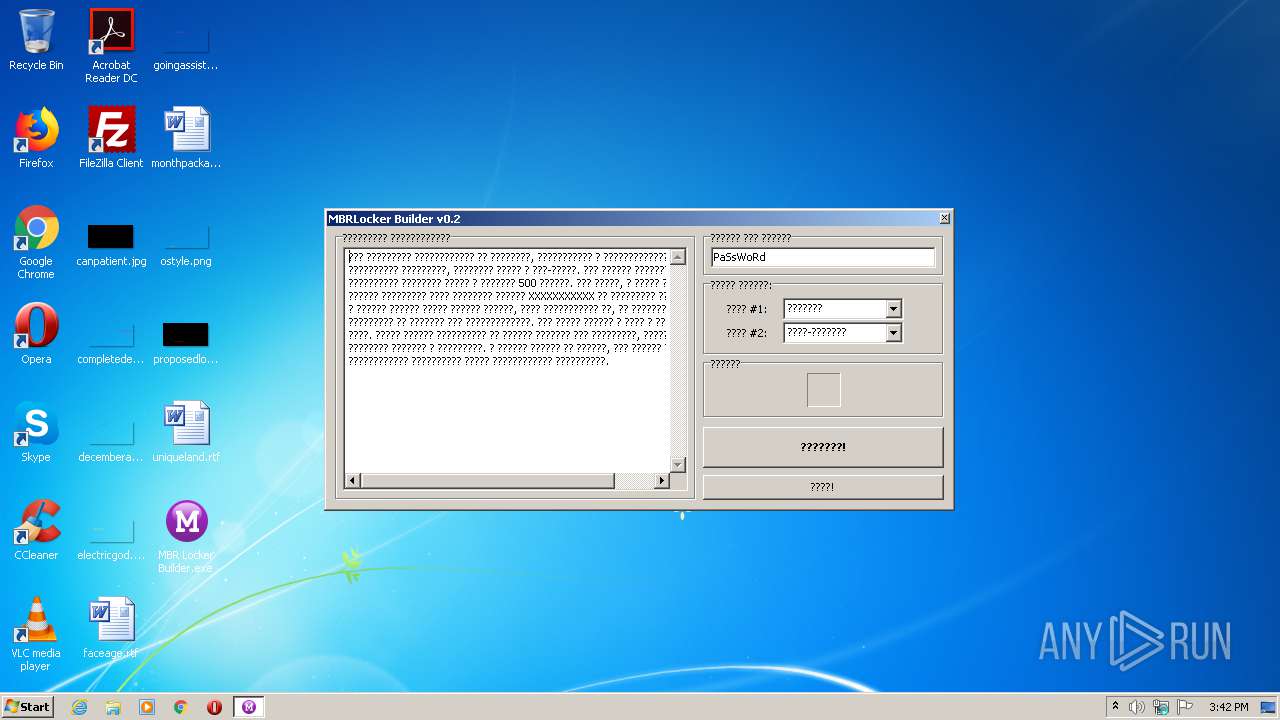Screen dimensions: 1280x720
Task: Open Internet Explorer from the taskbar
Action: point(79,707)
